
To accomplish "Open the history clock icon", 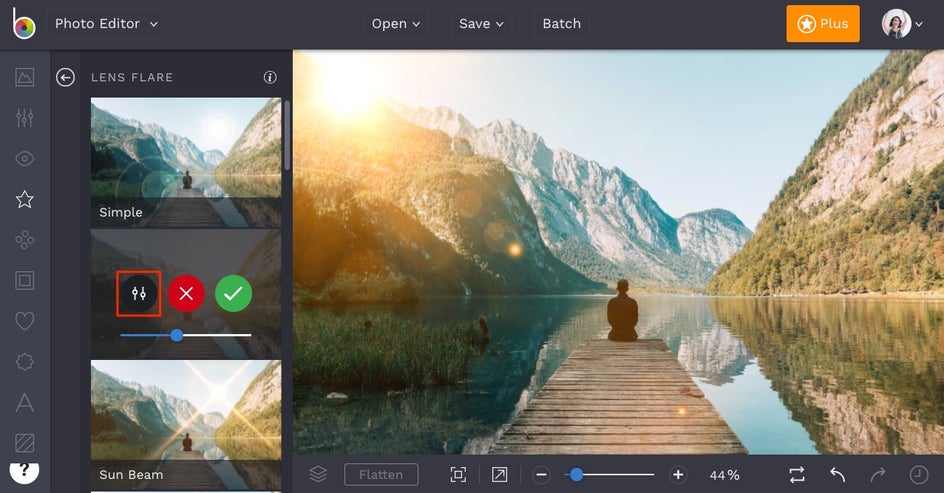I will (x=919, y=474).
